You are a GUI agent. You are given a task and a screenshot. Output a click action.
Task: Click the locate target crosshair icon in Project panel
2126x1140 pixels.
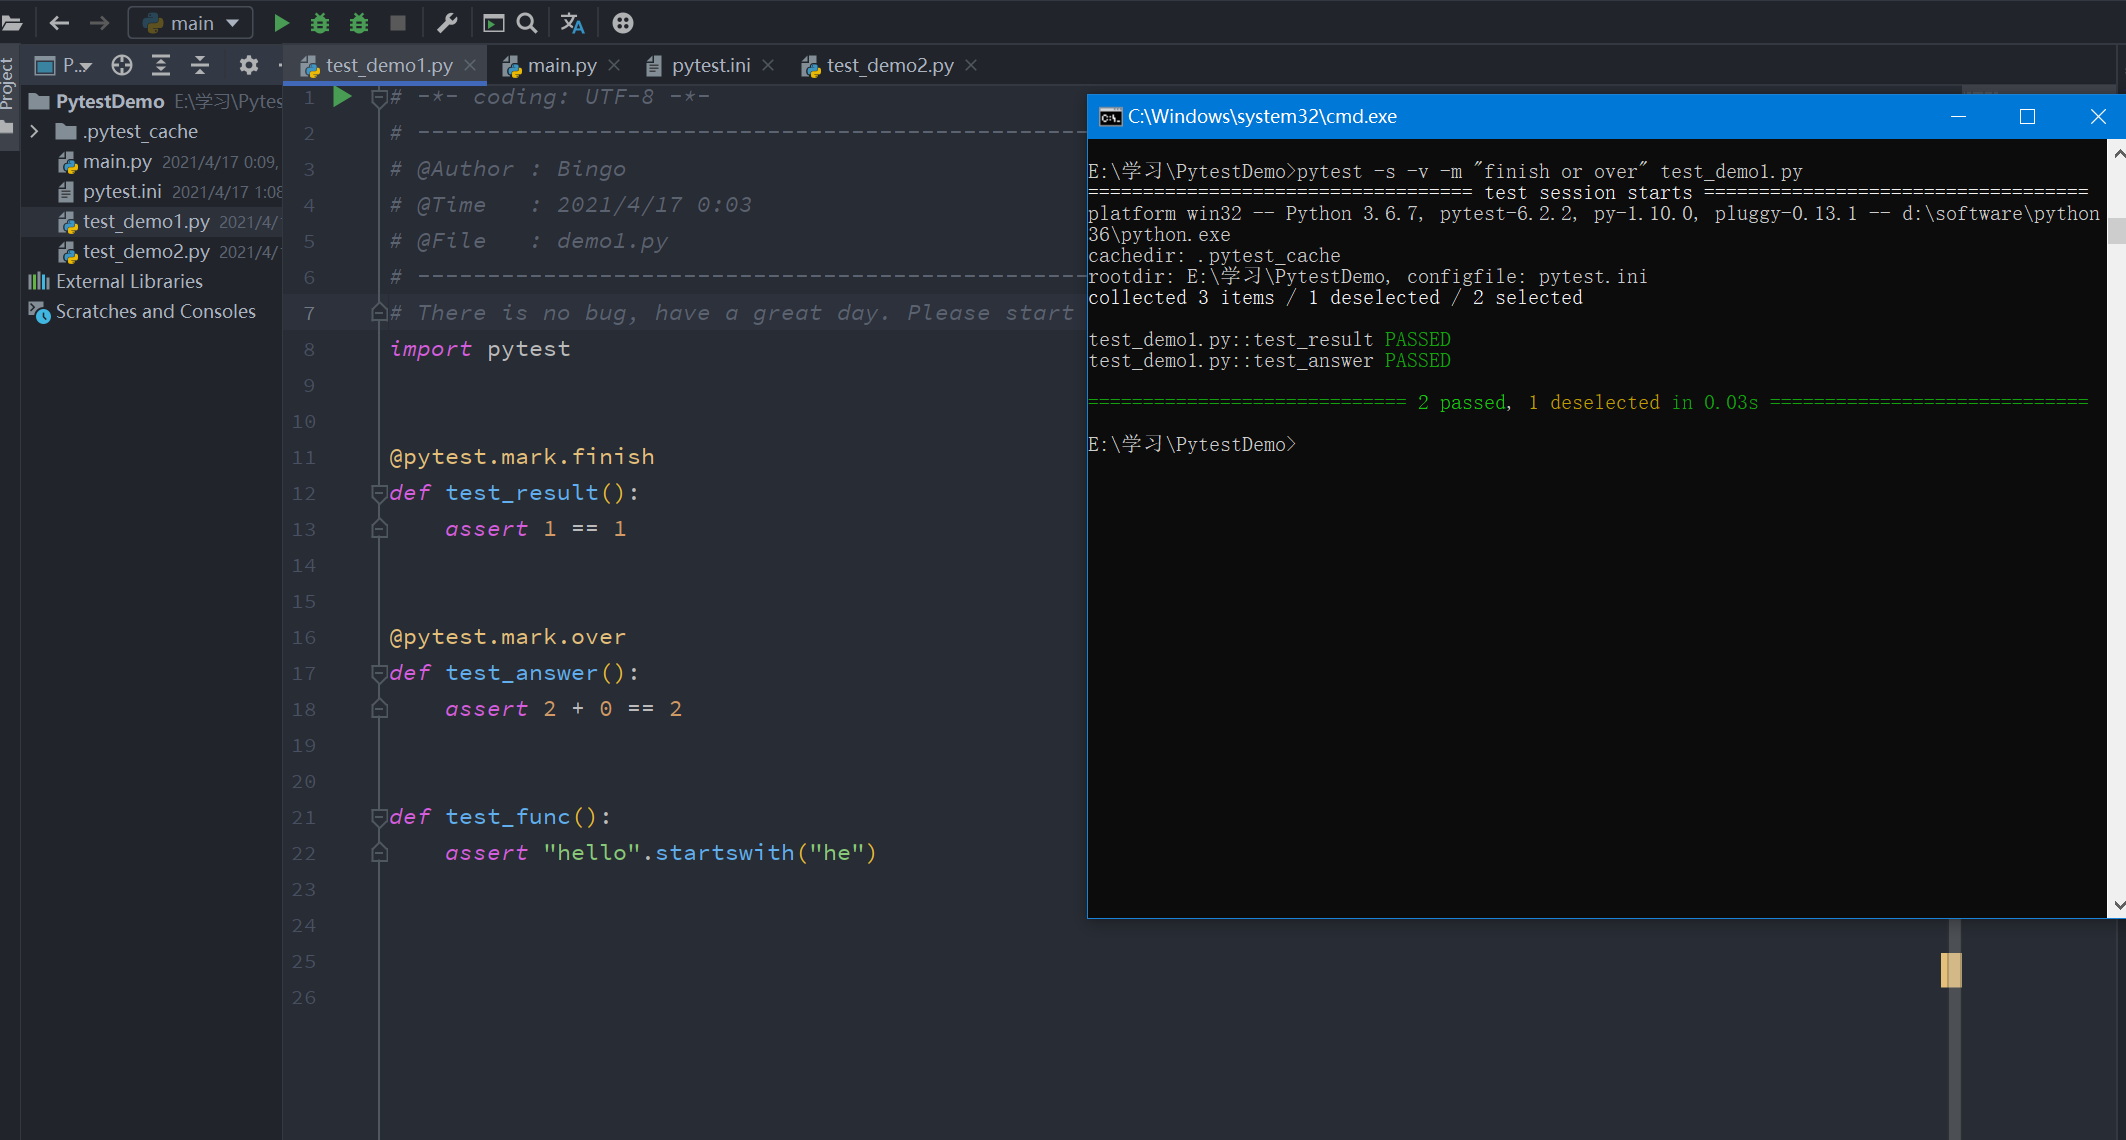(x=122, y=65)
